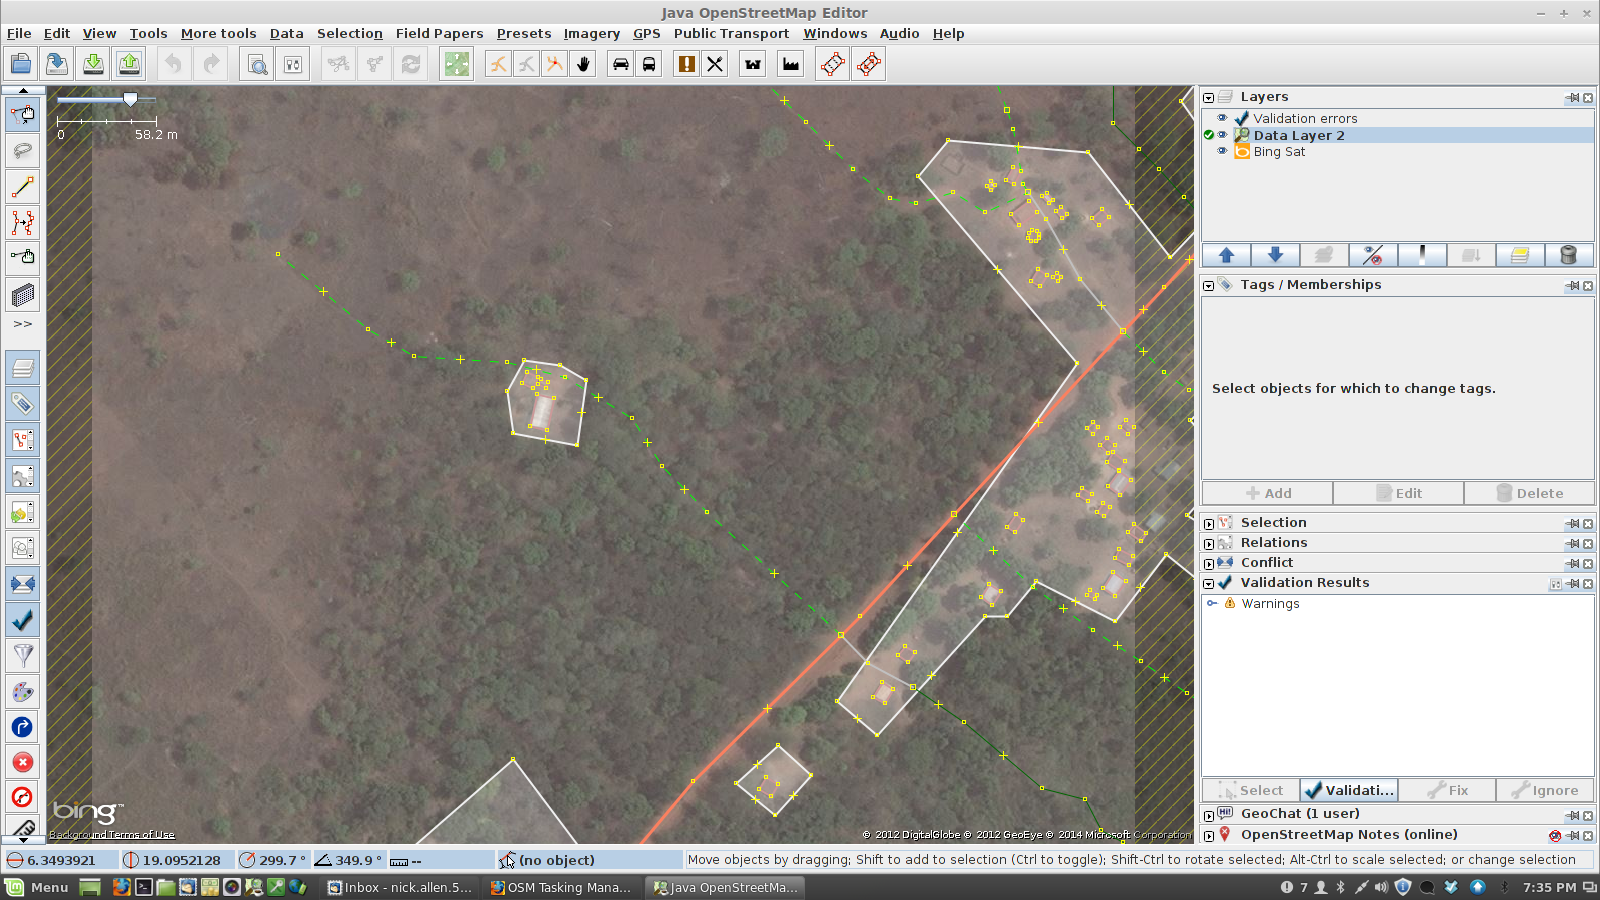Viewport: 1600px width, 900px height.
Task: Open the Public Transport menu
Action: 731,33
